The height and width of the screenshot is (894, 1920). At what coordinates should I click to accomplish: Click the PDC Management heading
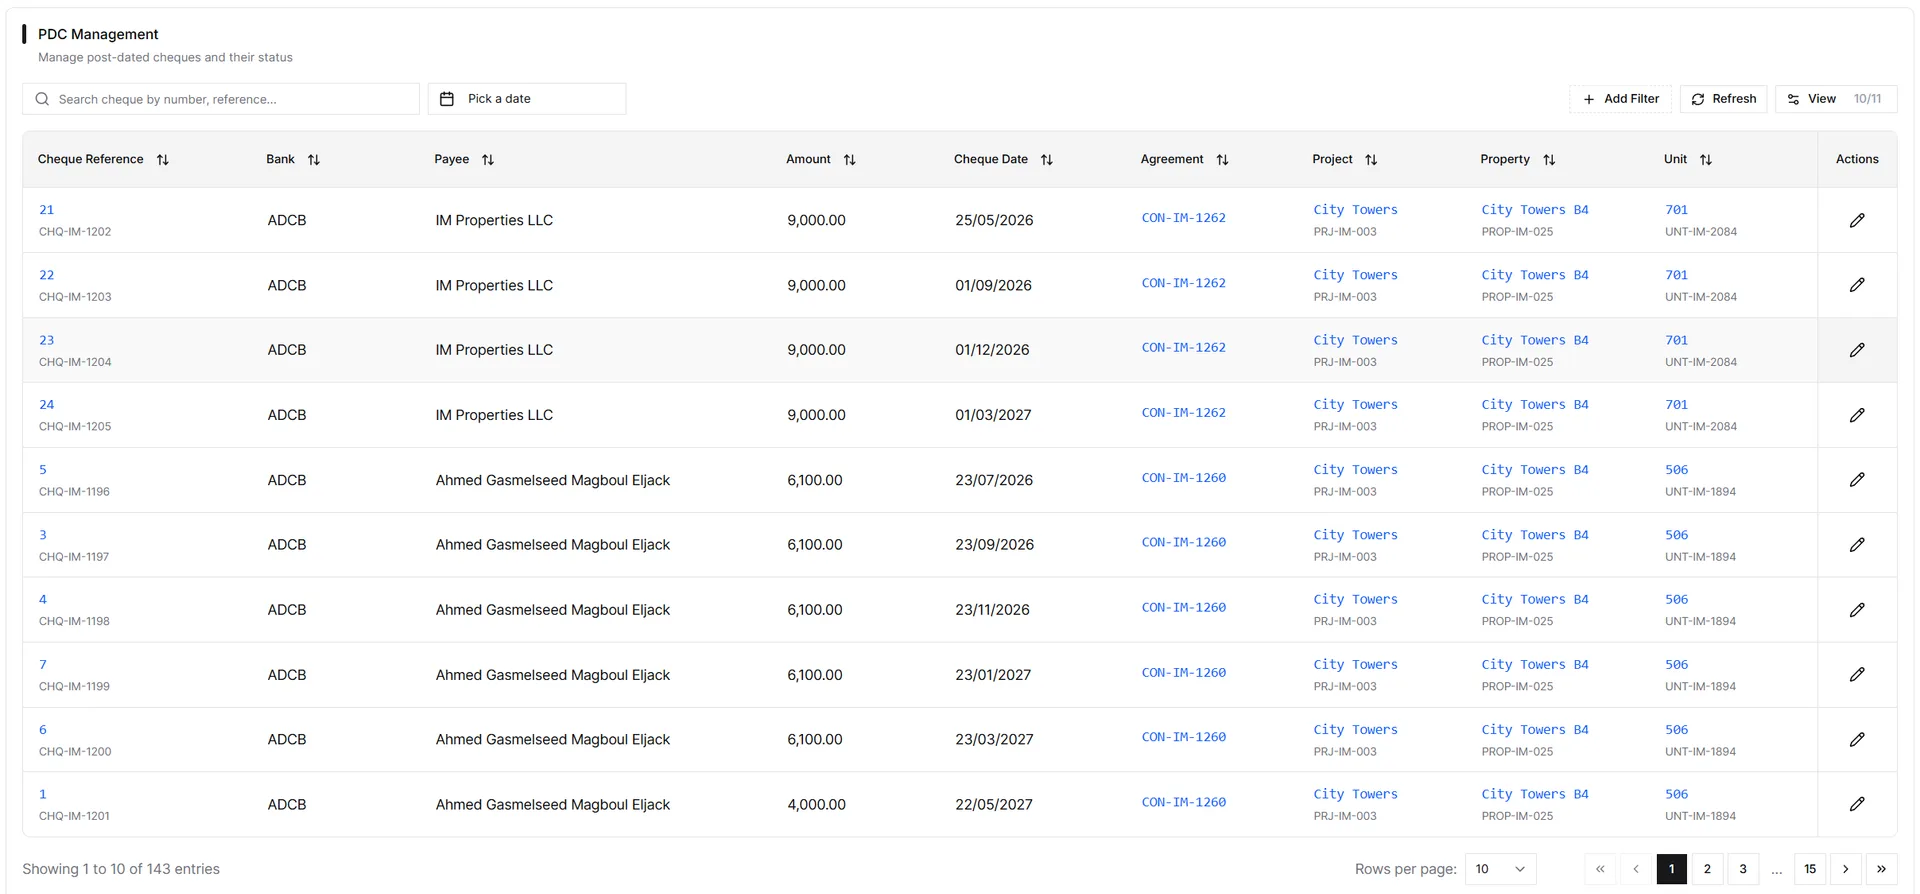98,34
